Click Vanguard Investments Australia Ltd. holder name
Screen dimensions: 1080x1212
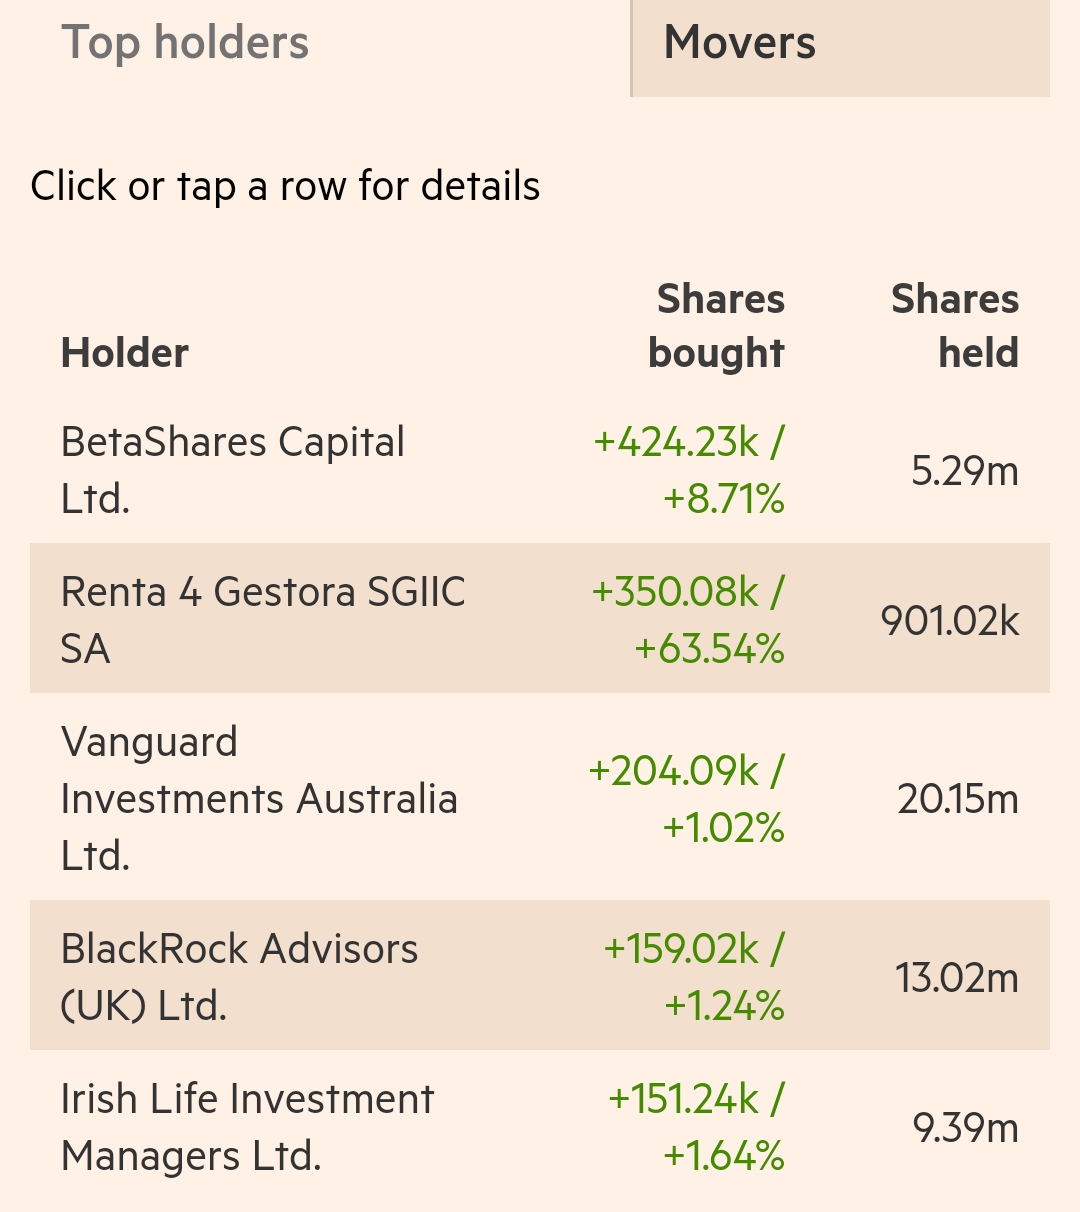259,798
